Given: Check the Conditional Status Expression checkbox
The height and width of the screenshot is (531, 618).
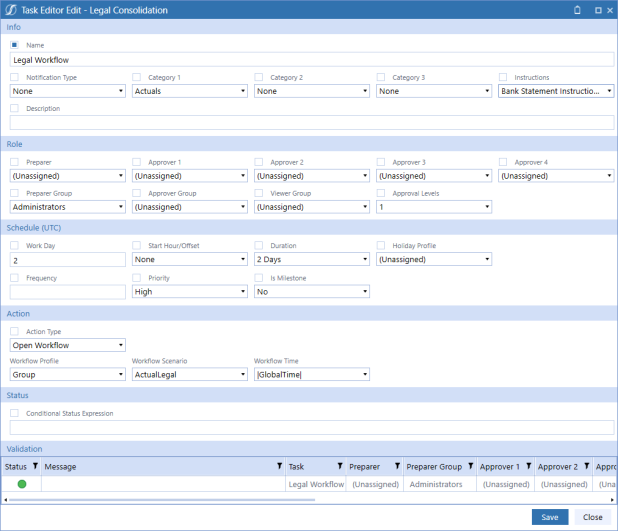Looking at the screenshot, I should coord(14,413).
